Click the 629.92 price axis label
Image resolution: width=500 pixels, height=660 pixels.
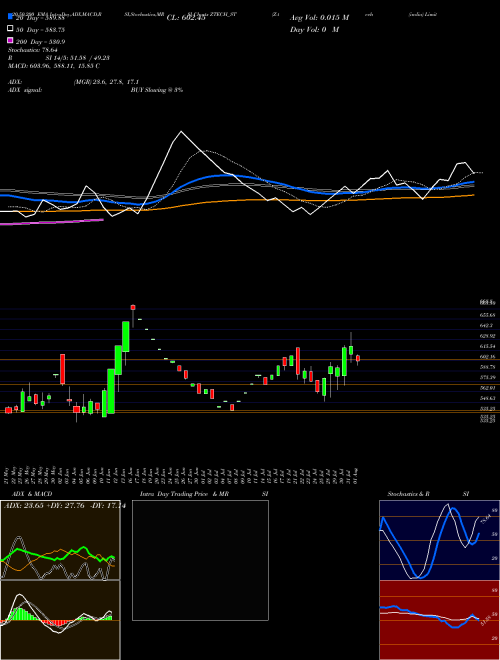[487, 336]
